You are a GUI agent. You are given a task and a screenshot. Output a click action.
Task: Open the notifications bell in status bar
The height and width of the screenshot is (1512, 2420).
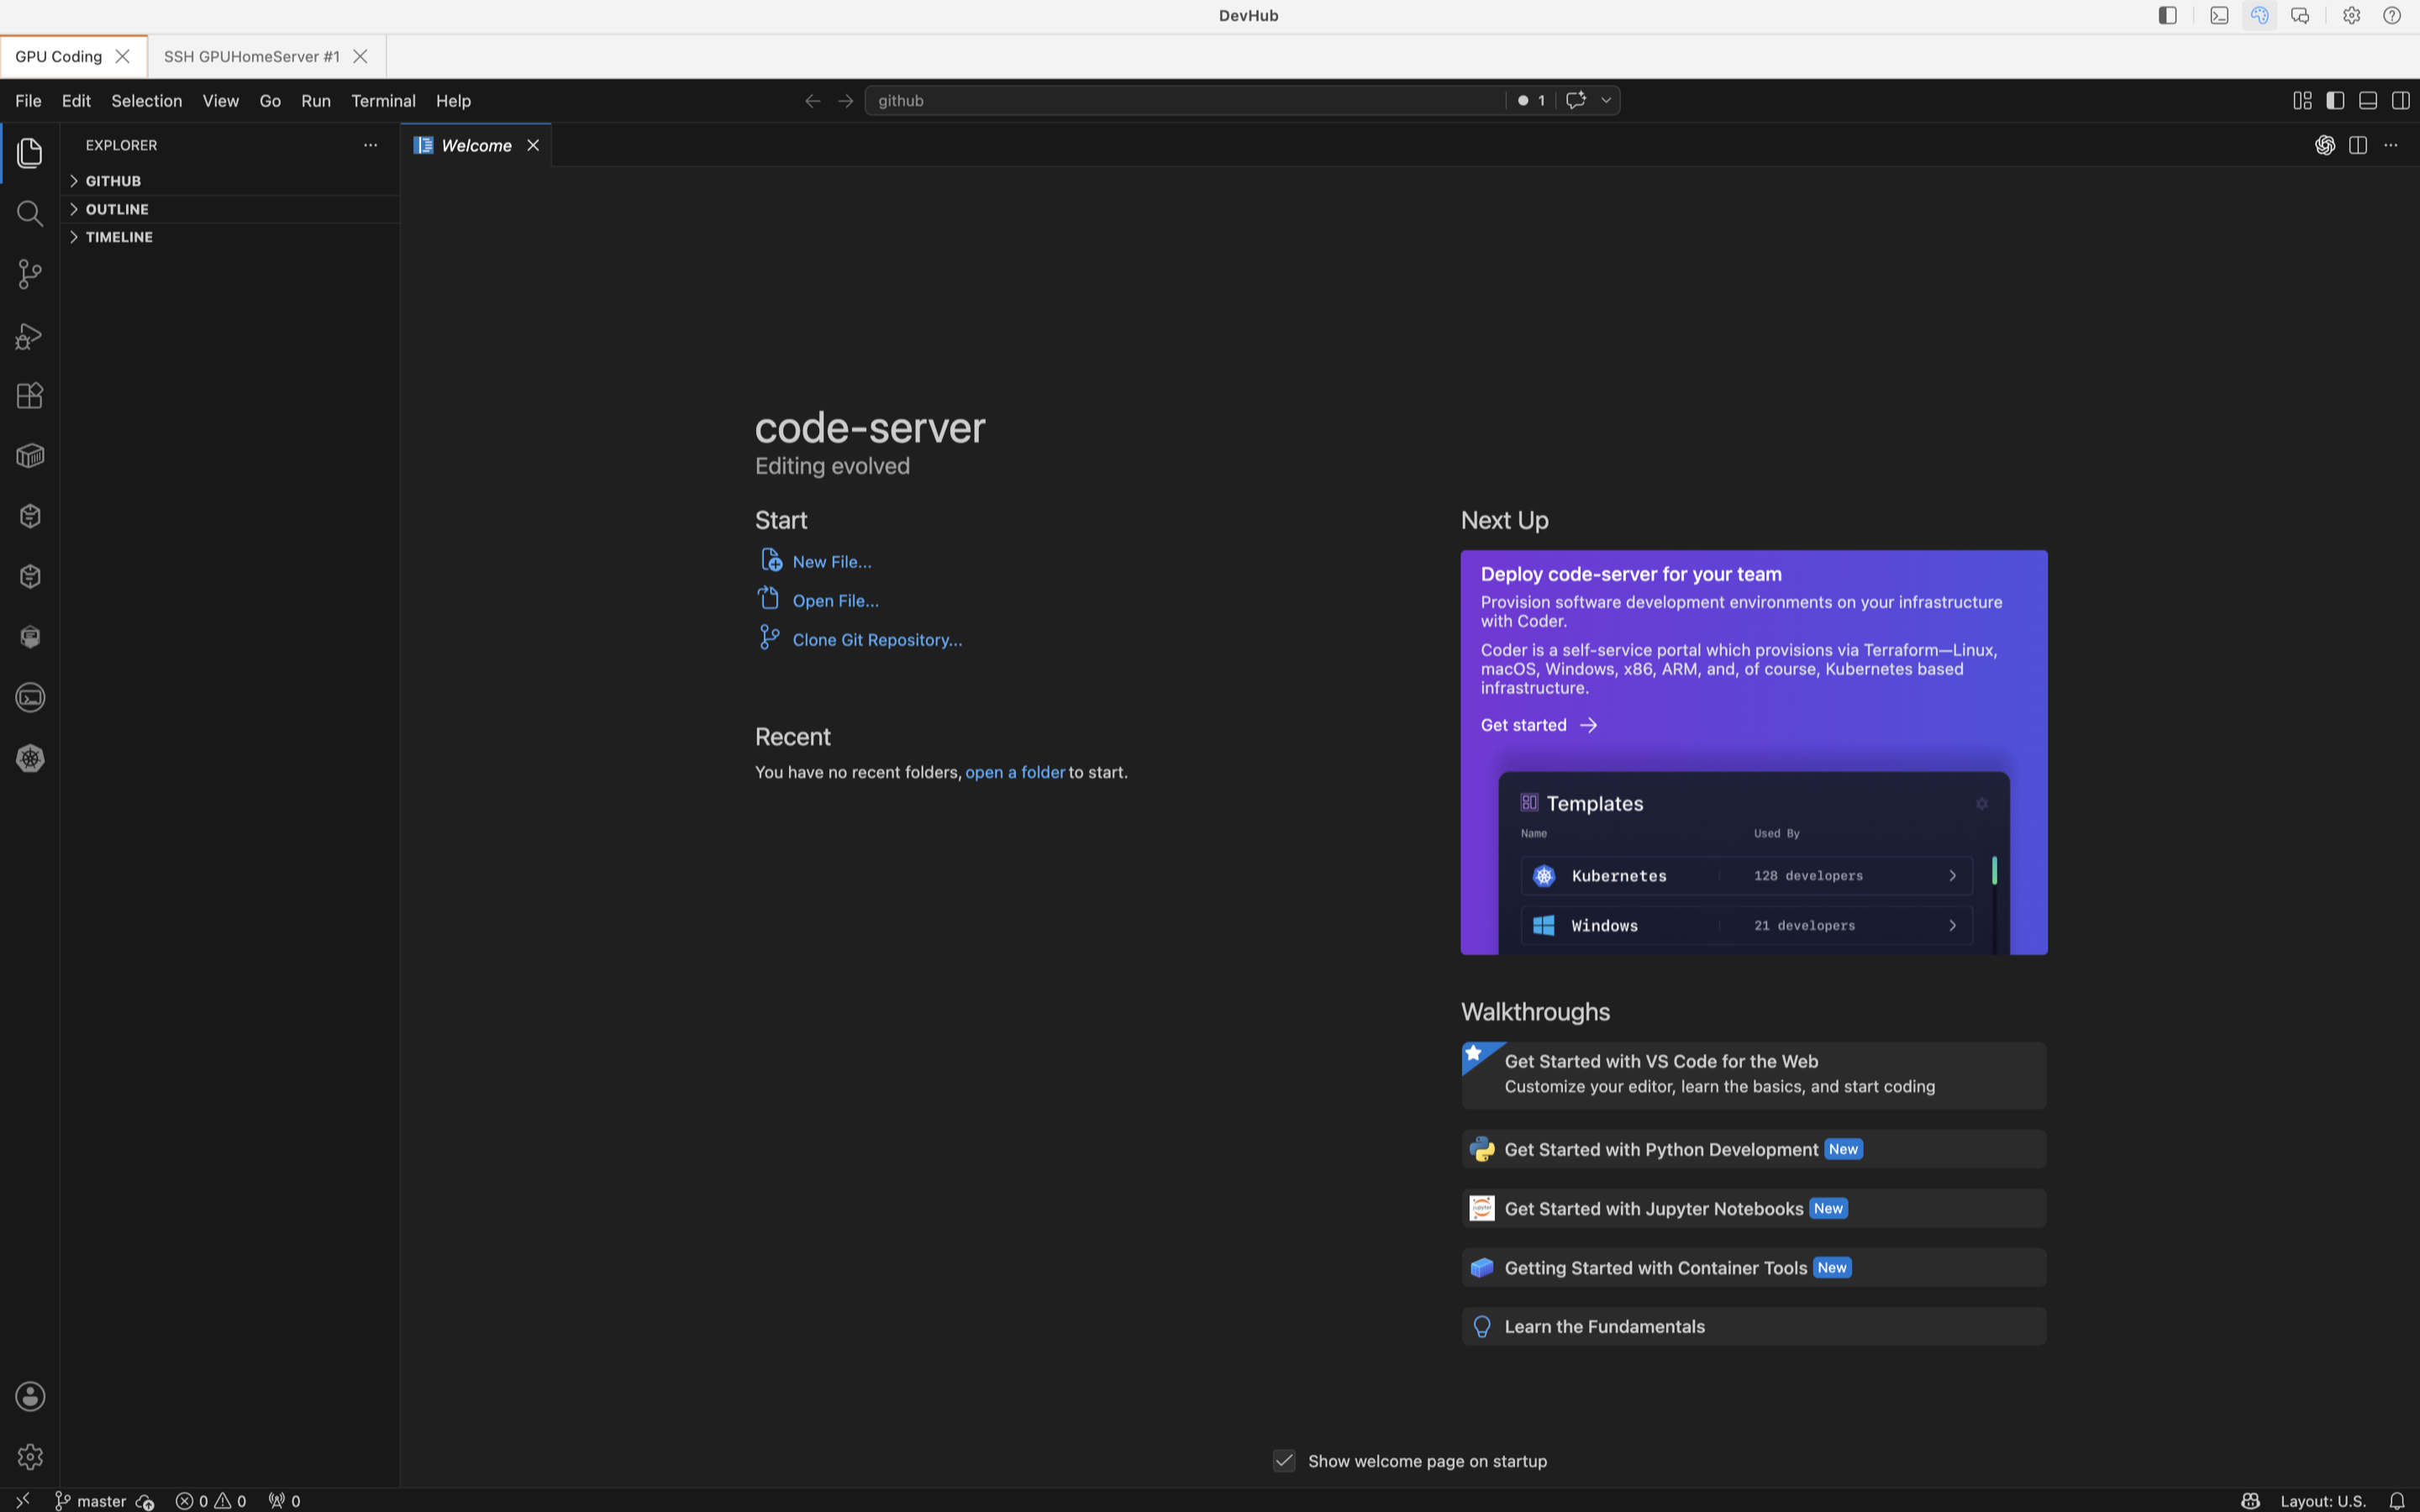click(2396, 1501)
